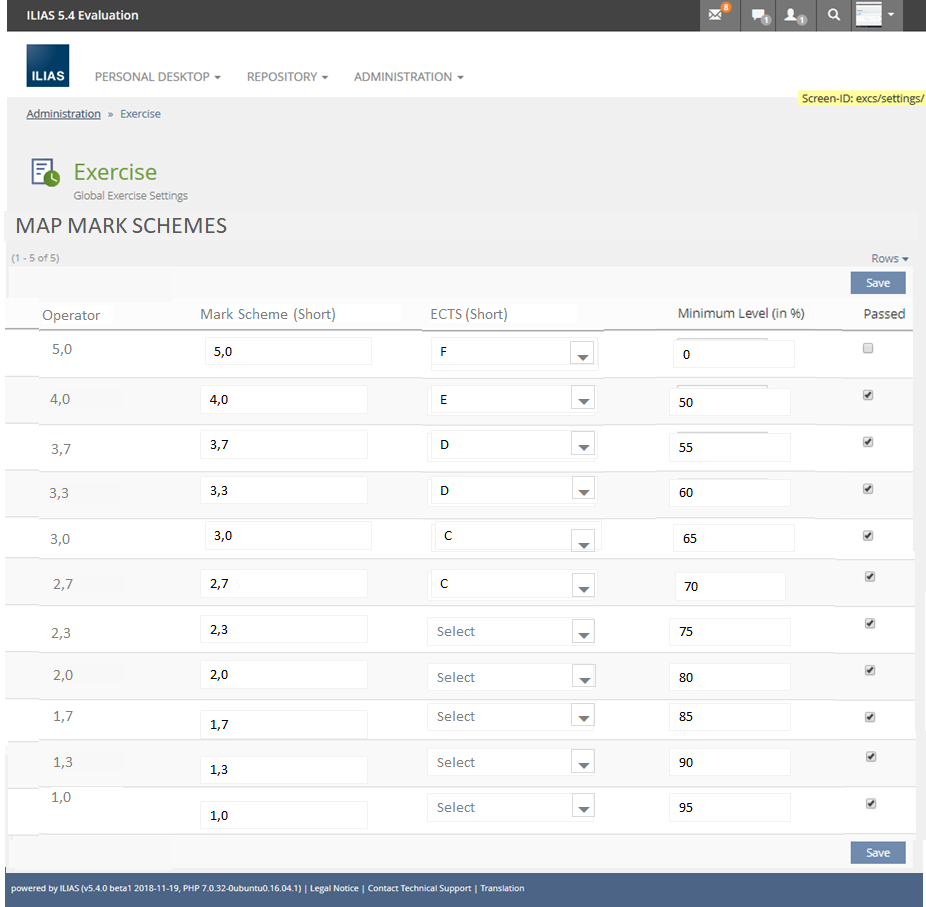Uncheck the Passed box for mark 3,0

(x=868, y=535)
